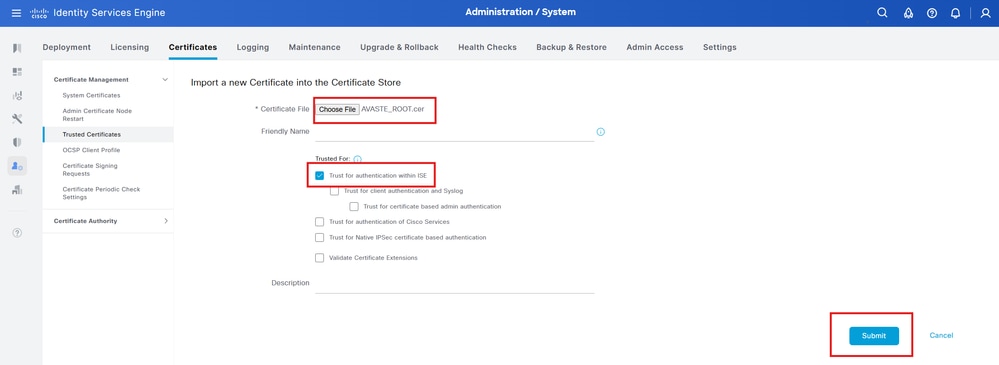
Task: Open the operations tools icon in sidebar
Action: (17, 119)
